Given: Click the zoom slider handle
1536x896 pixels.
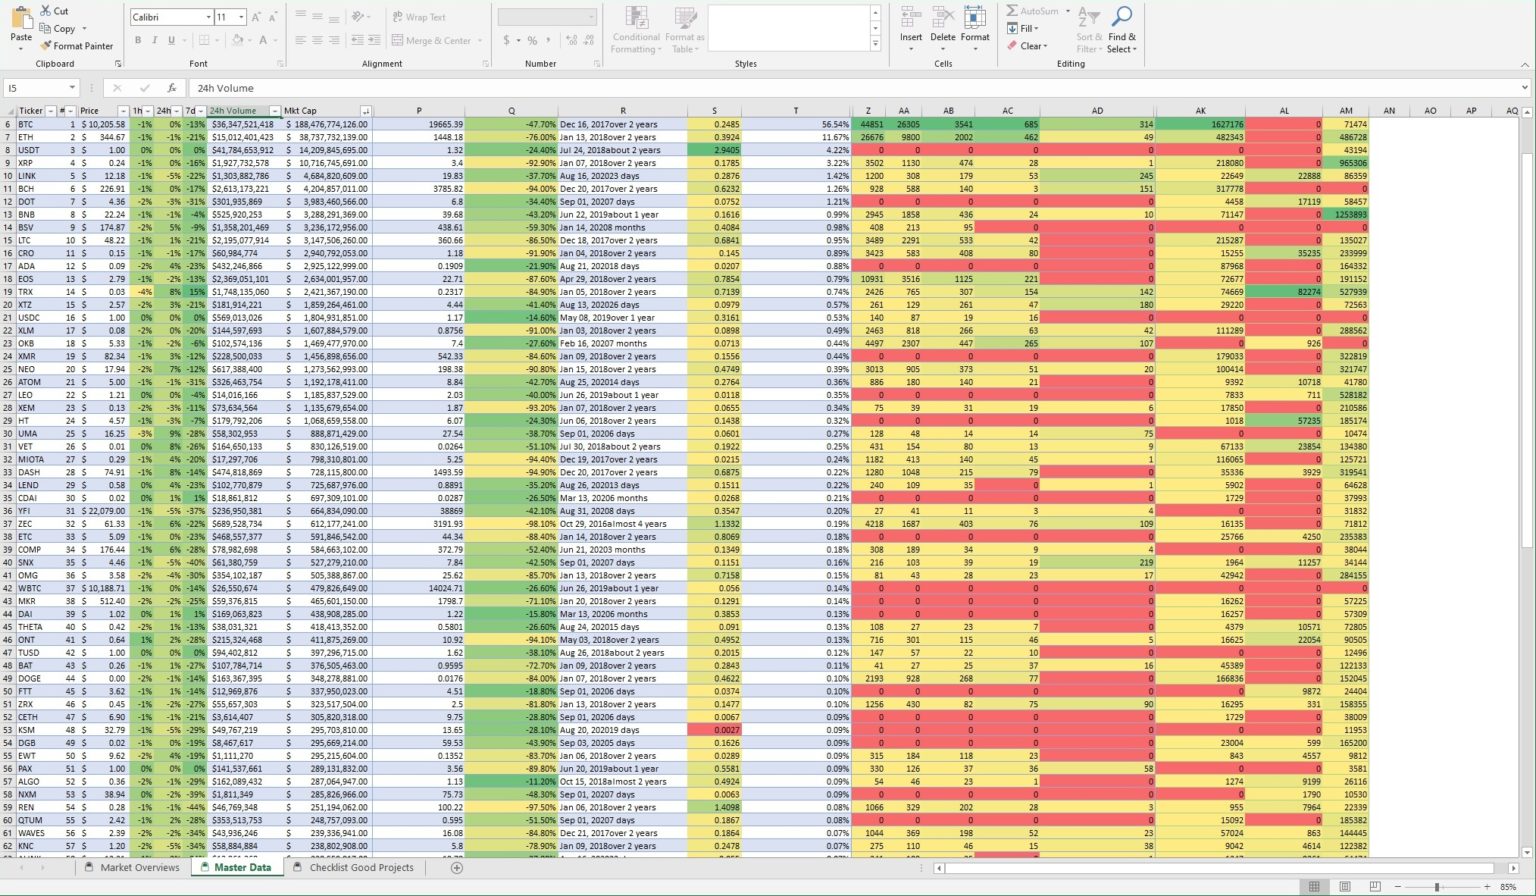Looking at the screenshot, I should point(1437,887).
